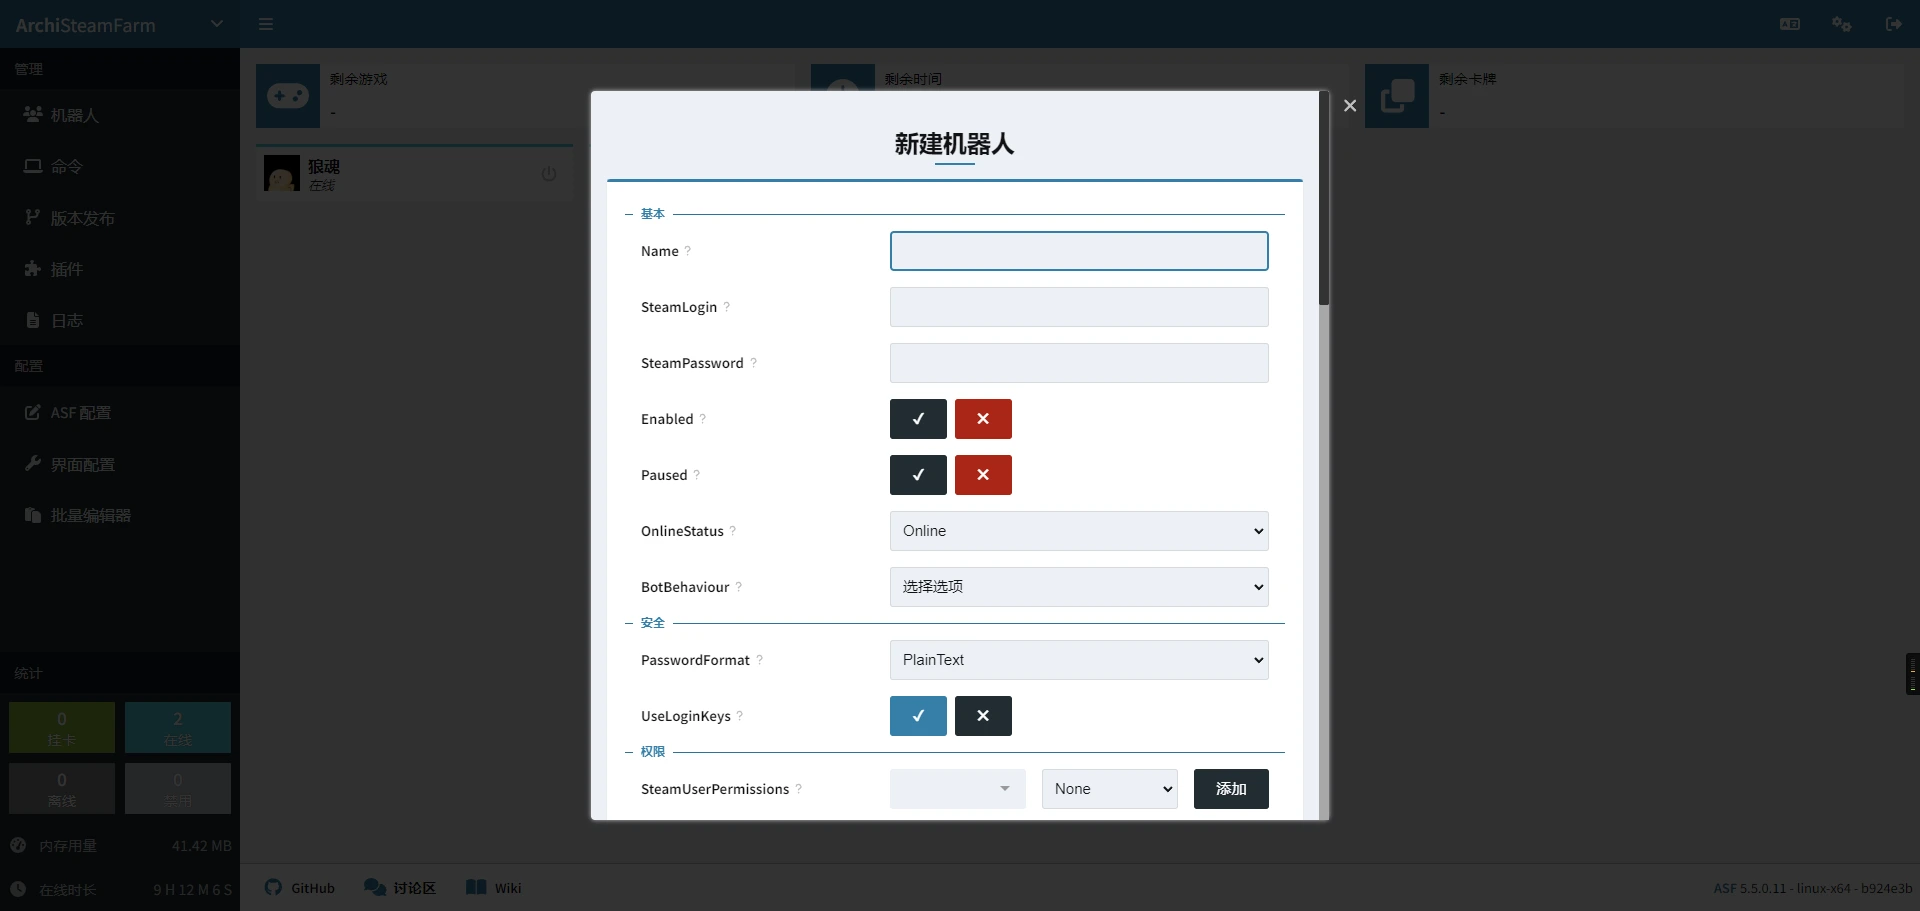Click the Name input field

coord(1079,251)
